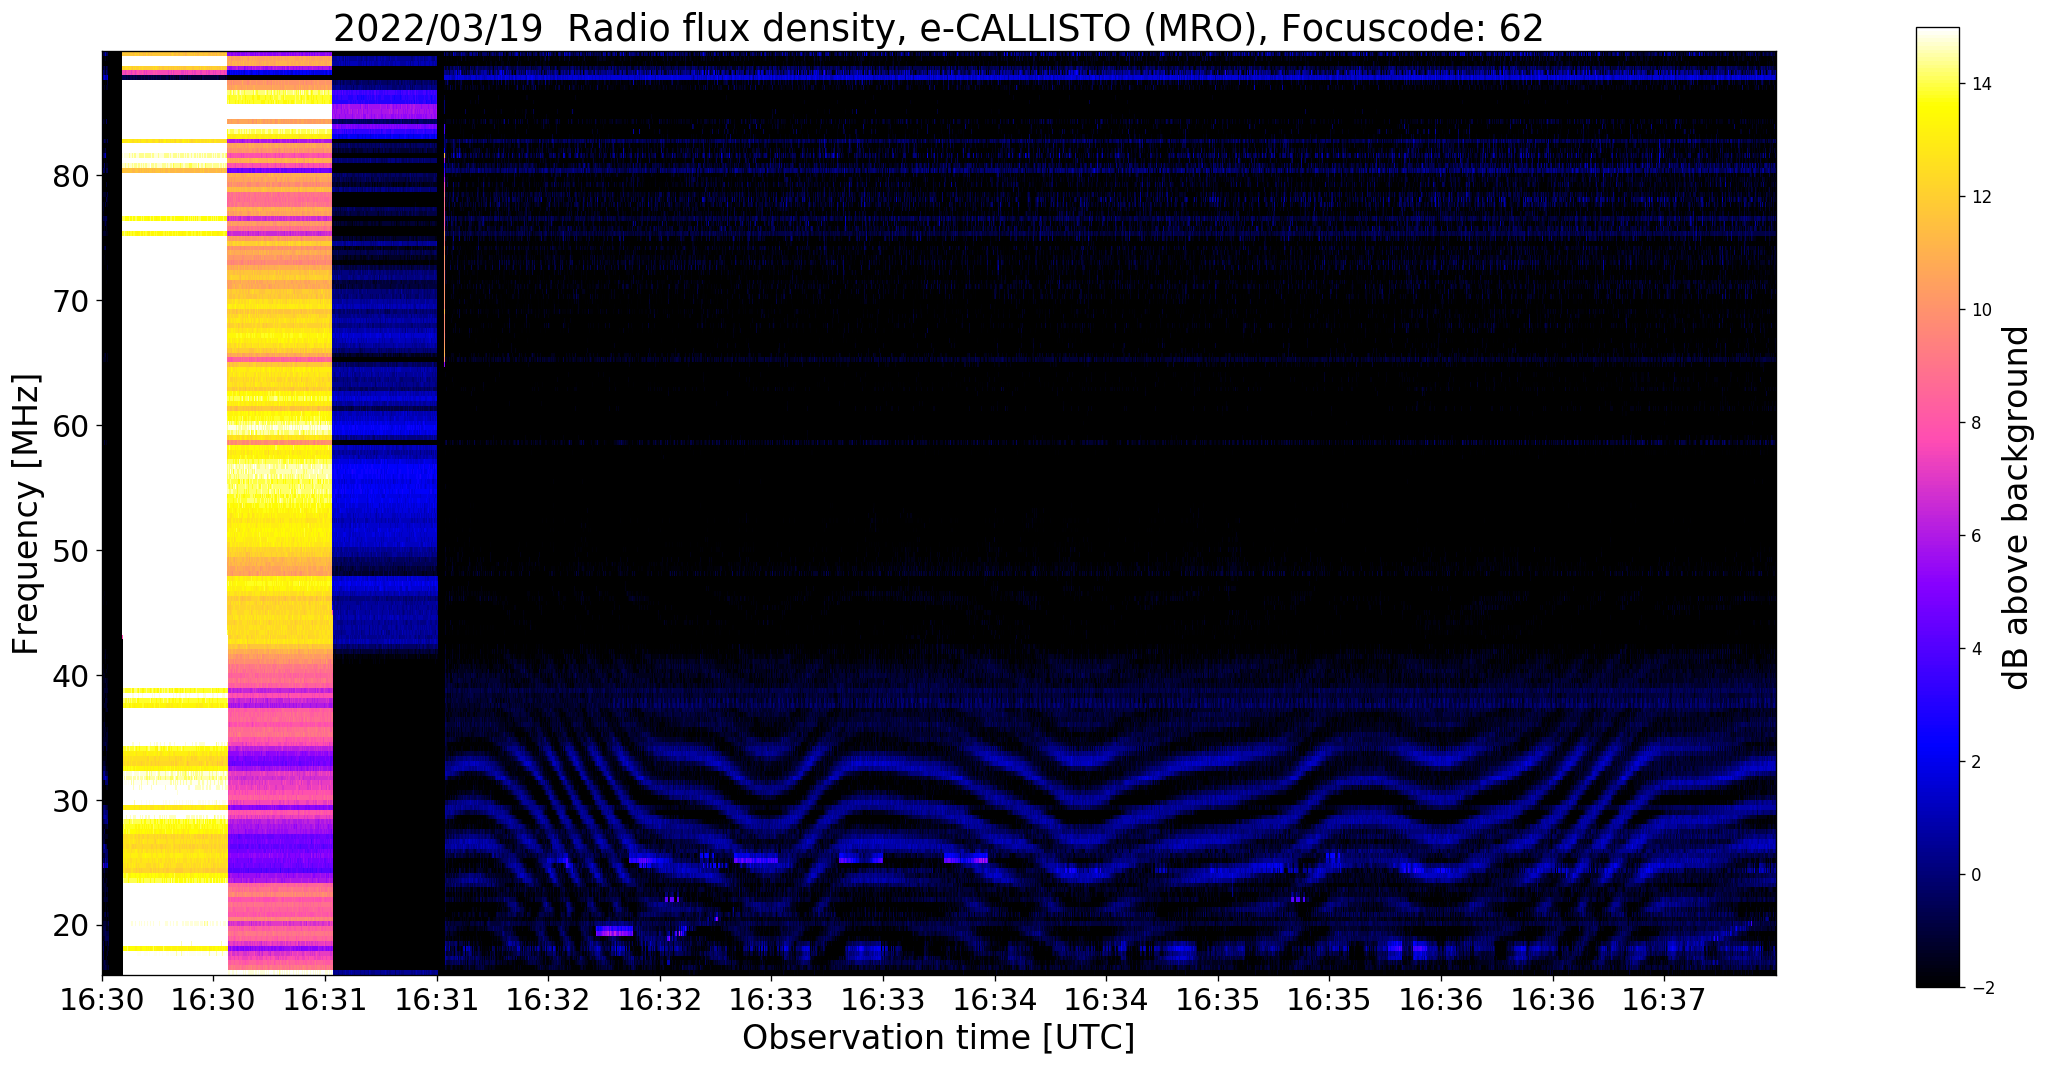Image resolution: width=2047 pixels, height=1067 pixels.
Task: Click the colorbar tick value 10
Action: [1980, 310]
